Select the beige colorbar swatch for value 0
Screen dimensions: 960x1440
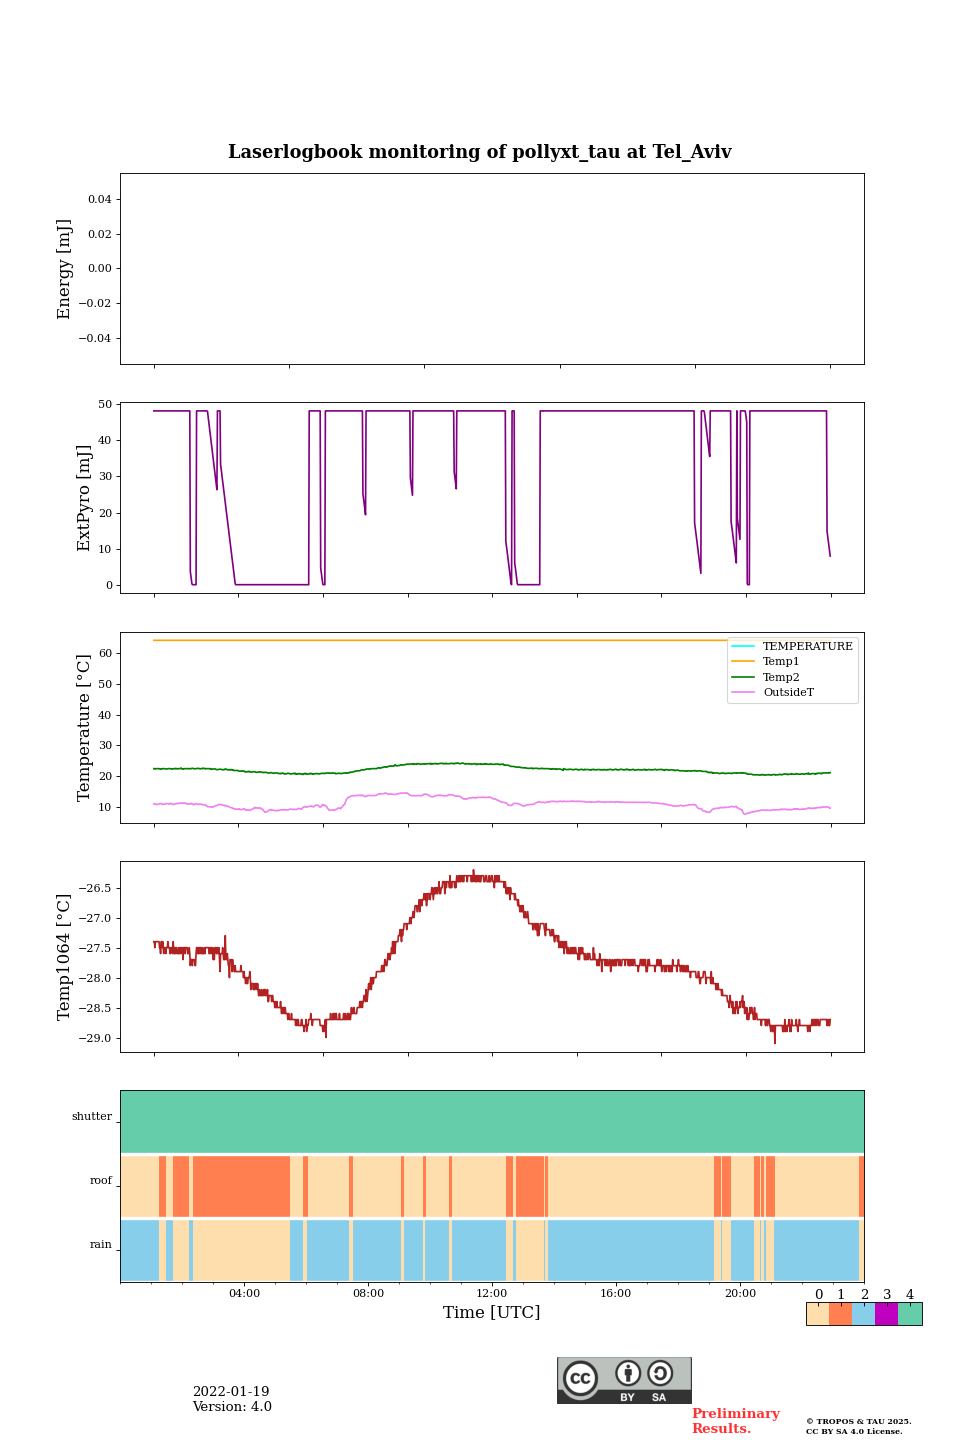817,1314
